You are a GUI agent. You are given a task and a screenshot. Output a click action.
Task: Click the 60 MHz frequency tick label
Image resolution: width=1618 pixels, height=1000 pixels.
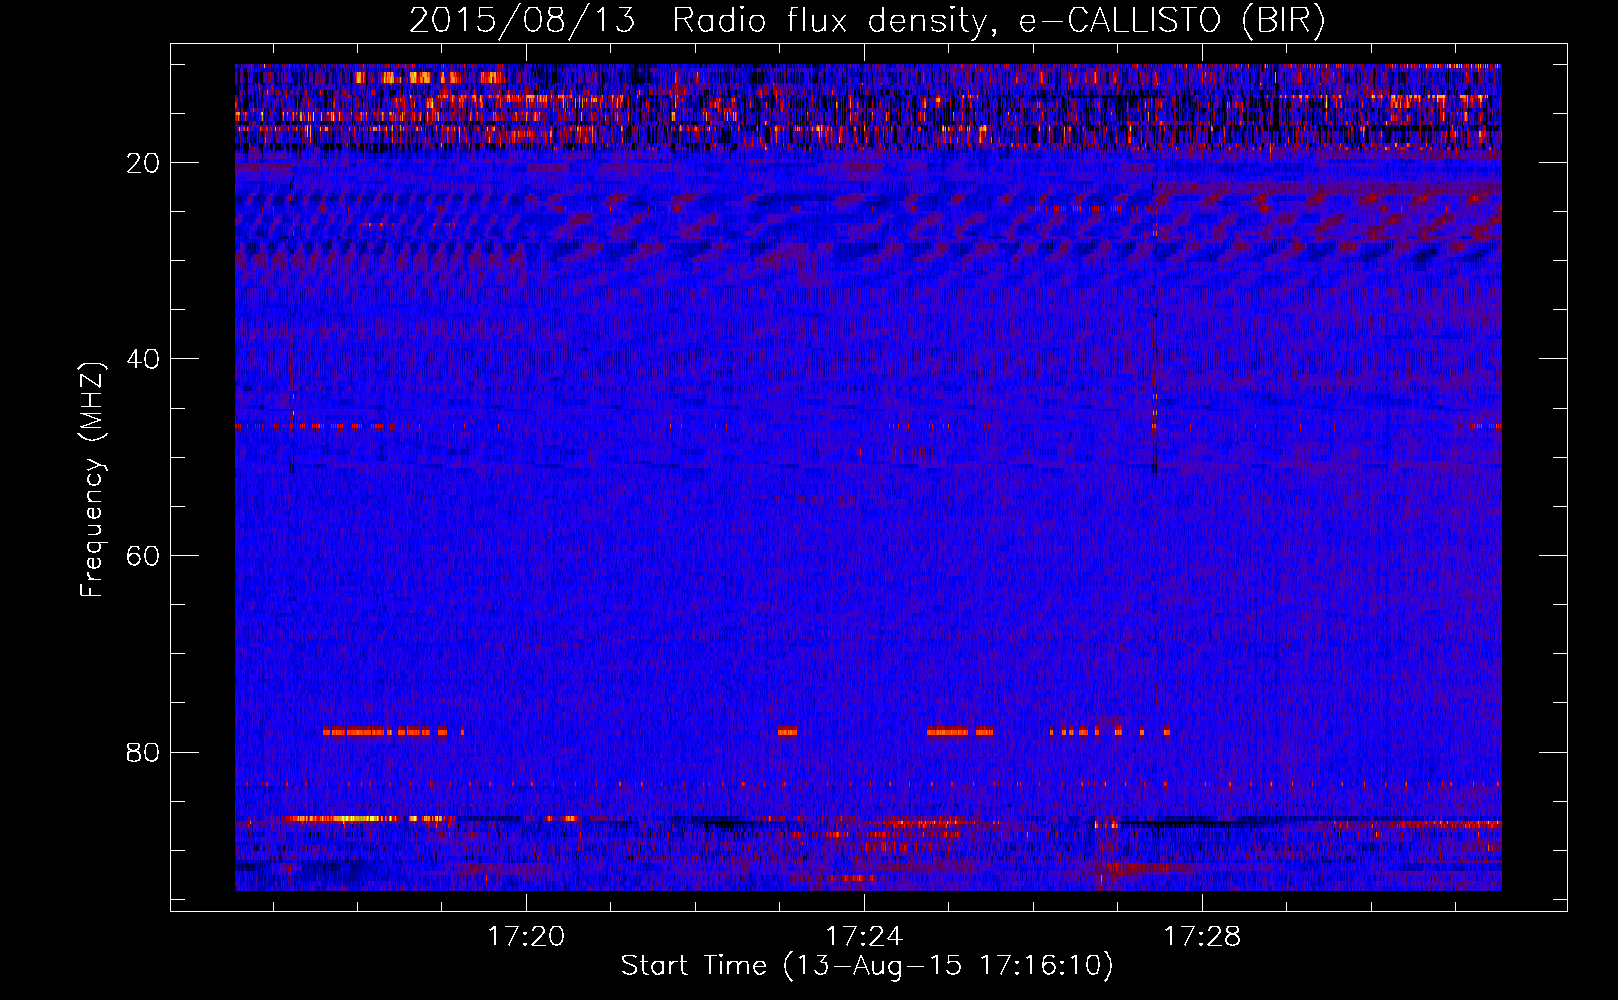[143, 555]
